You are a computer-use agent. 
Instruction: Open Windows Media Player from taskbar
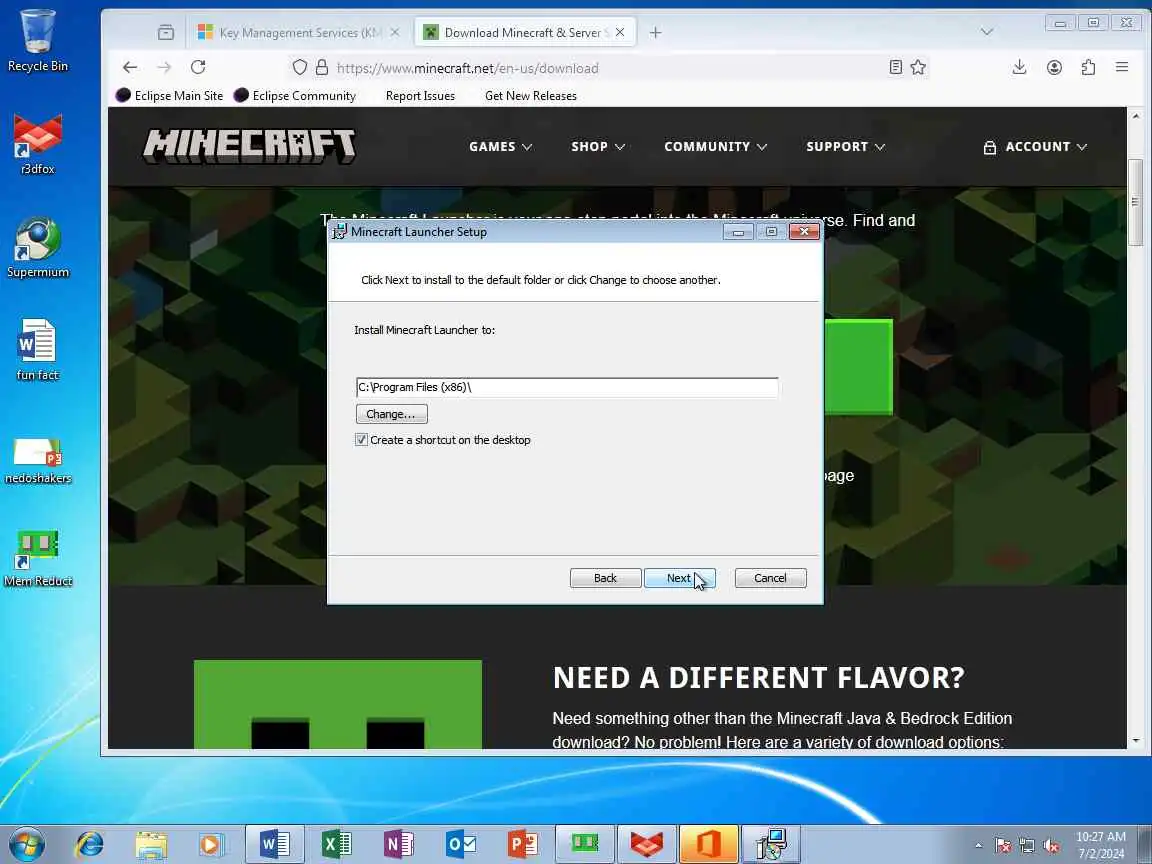click(x=212, y=844)
